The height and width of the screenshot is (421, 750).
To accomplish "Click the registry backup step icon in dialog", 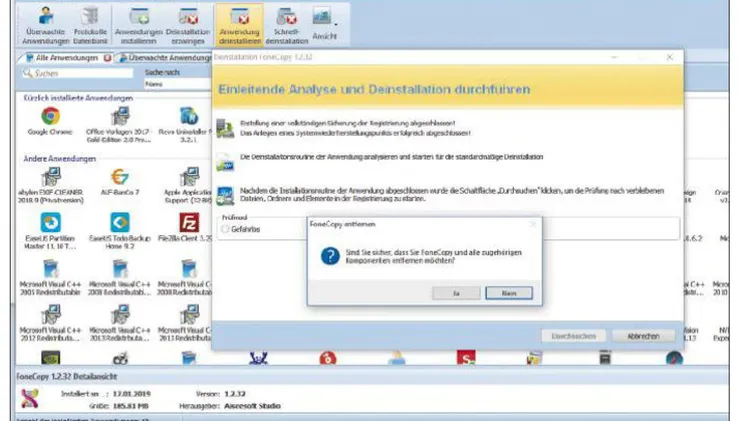I will coord(225,128).
